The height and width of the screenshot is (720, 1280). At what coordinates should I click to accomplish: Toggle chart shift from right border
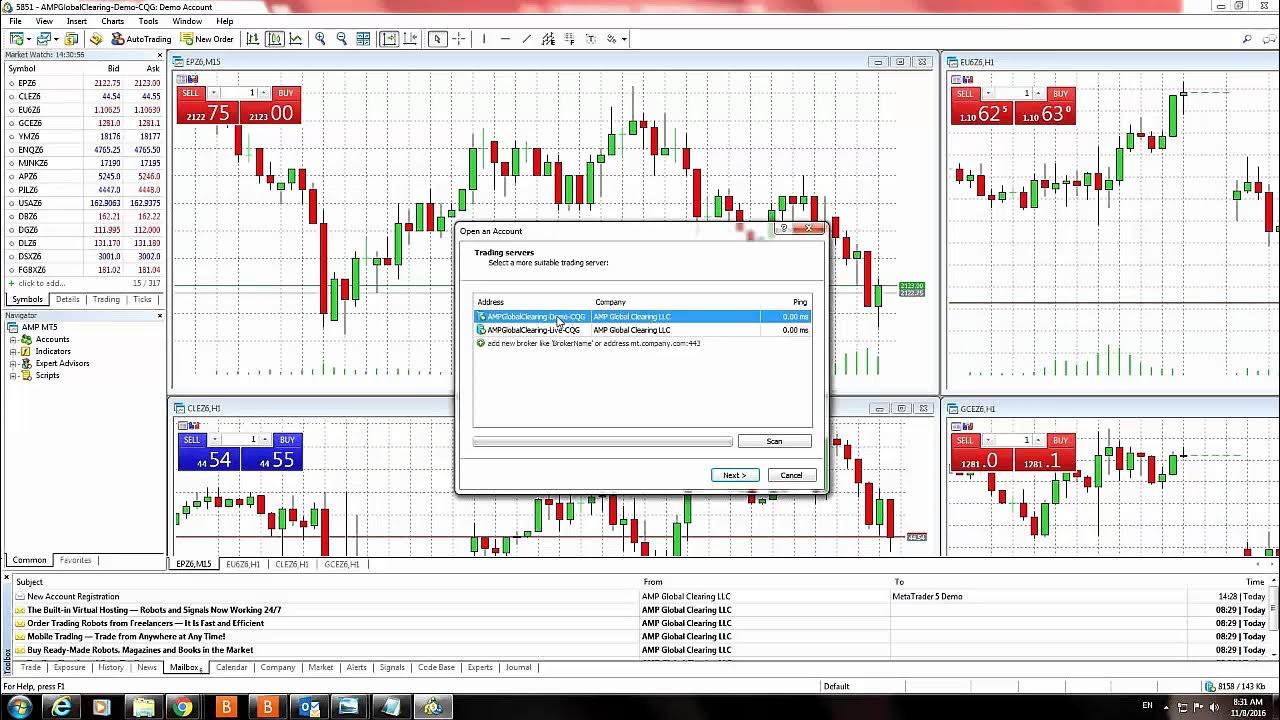tap(410, 39)
